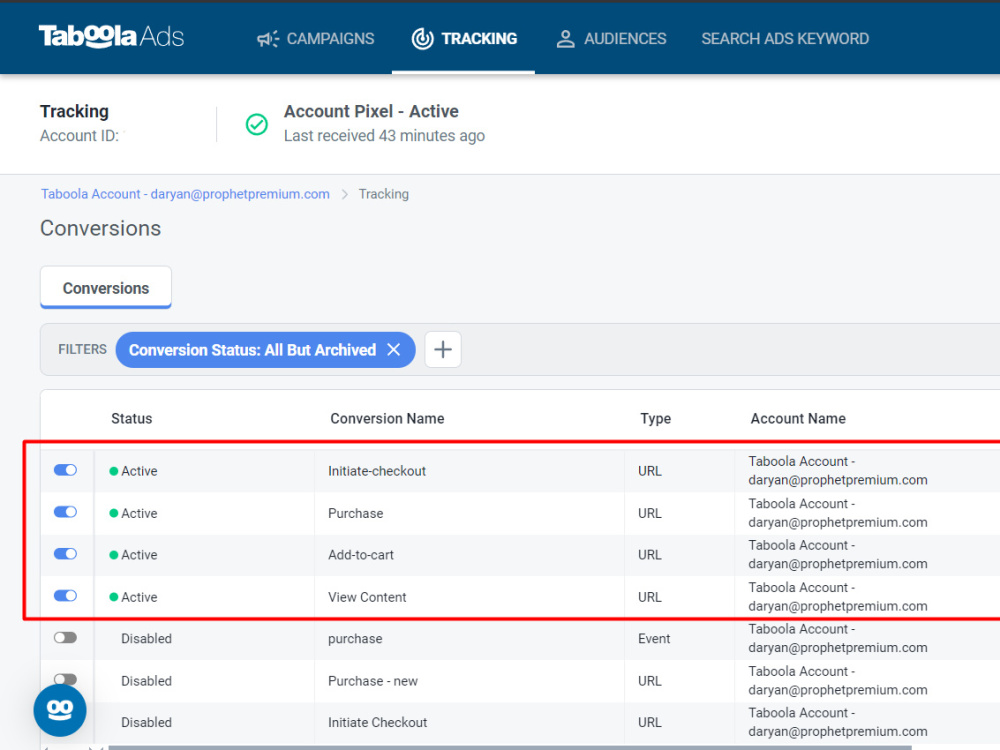Remove the Conversion Status filter with X
This screenshot has height=750, width=1000.
(x=394, y=349)
